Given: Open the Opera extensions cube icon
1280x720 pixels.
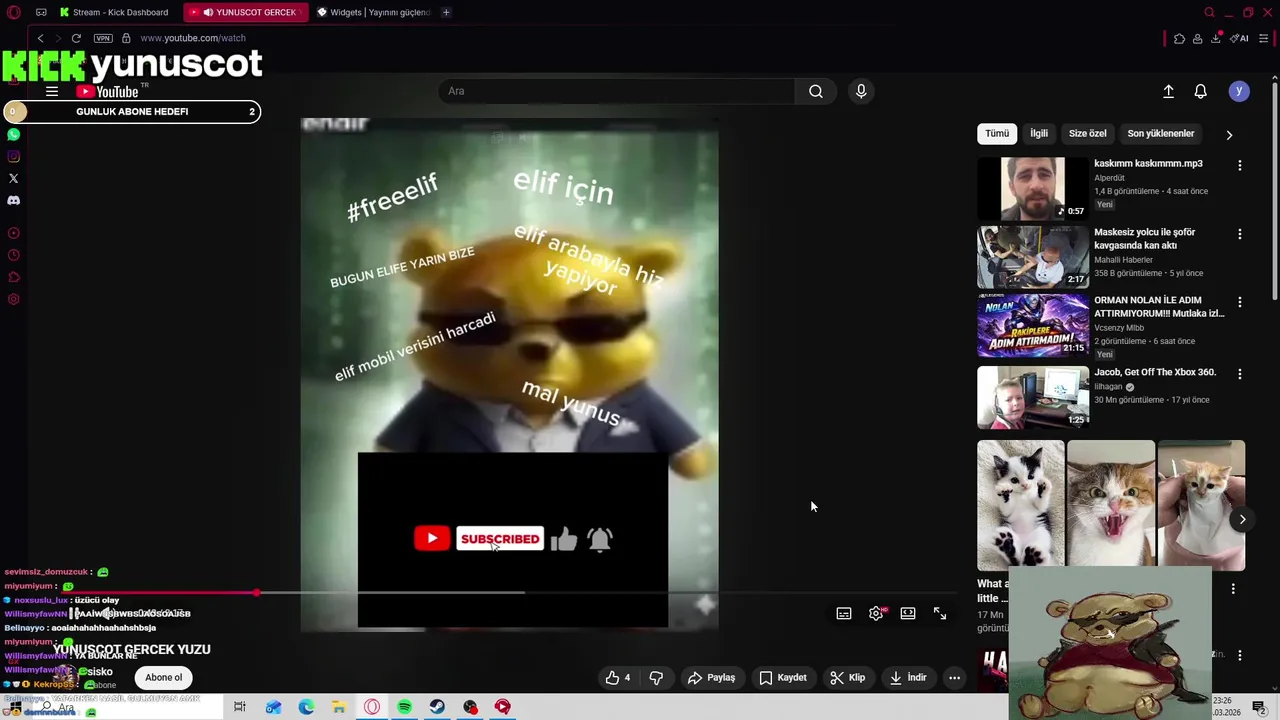Looking at the screenshot, I should click(x=1180, y=38).
